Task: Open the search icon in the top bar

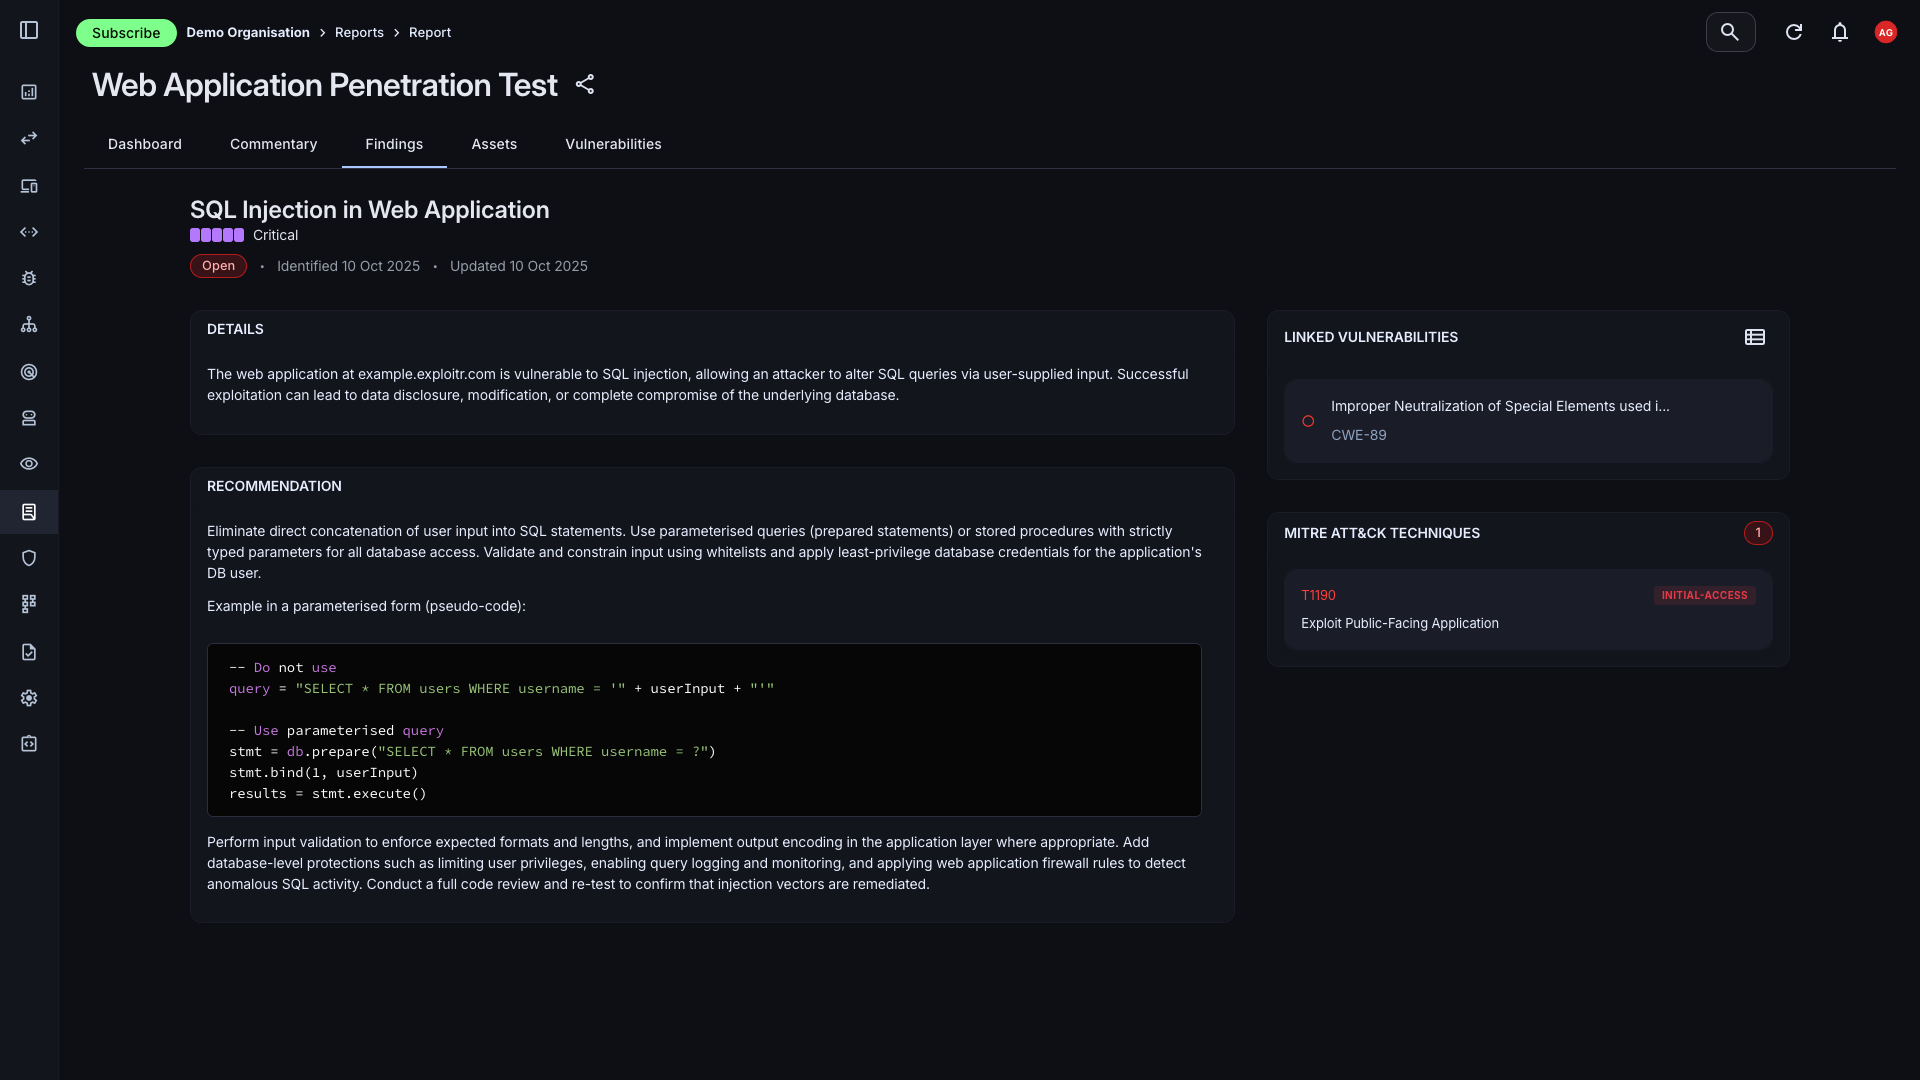Action: pyautogui.click(x=1730, y=32)
